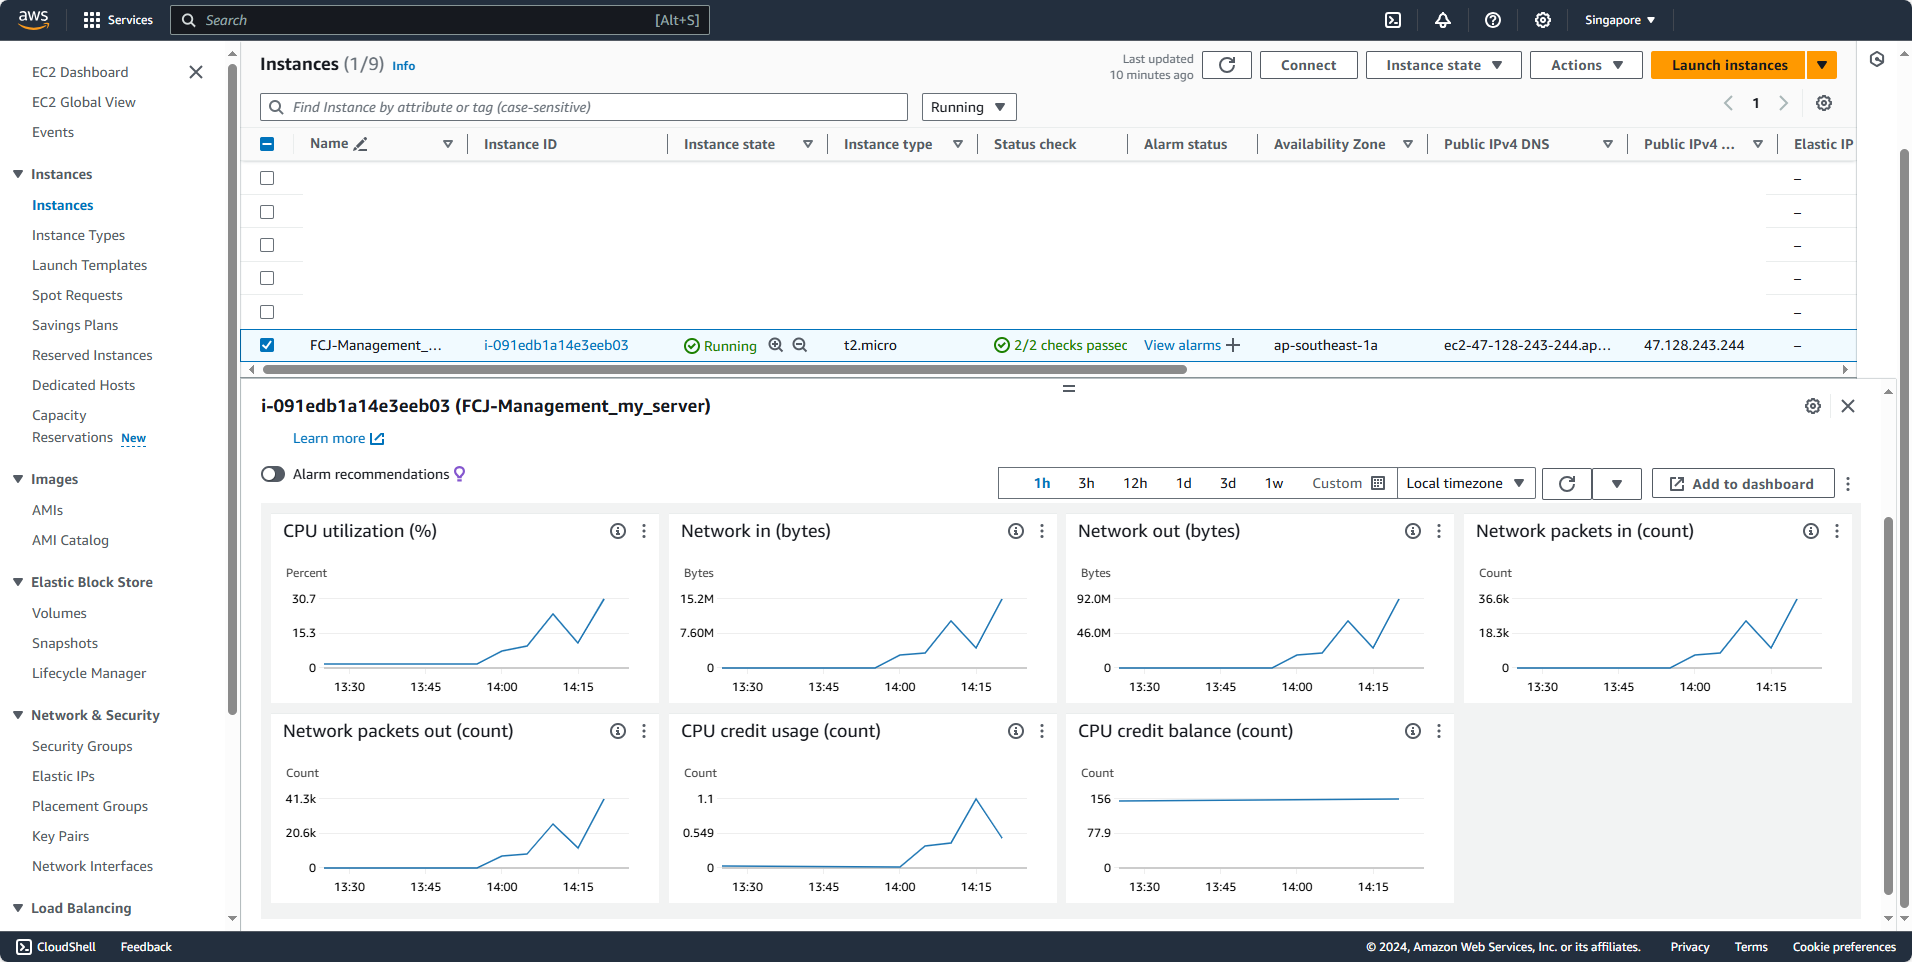Click Add to dashboard button

click(x=1743, y=484)
